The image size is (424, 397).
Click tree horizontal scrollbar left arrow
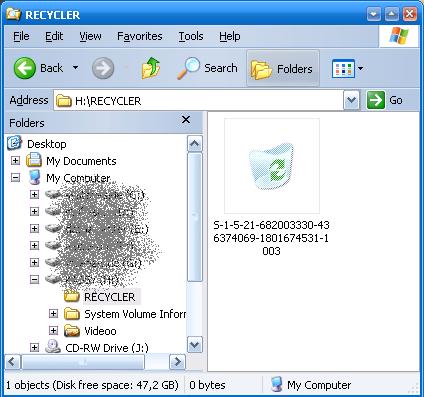coord(13,362)
